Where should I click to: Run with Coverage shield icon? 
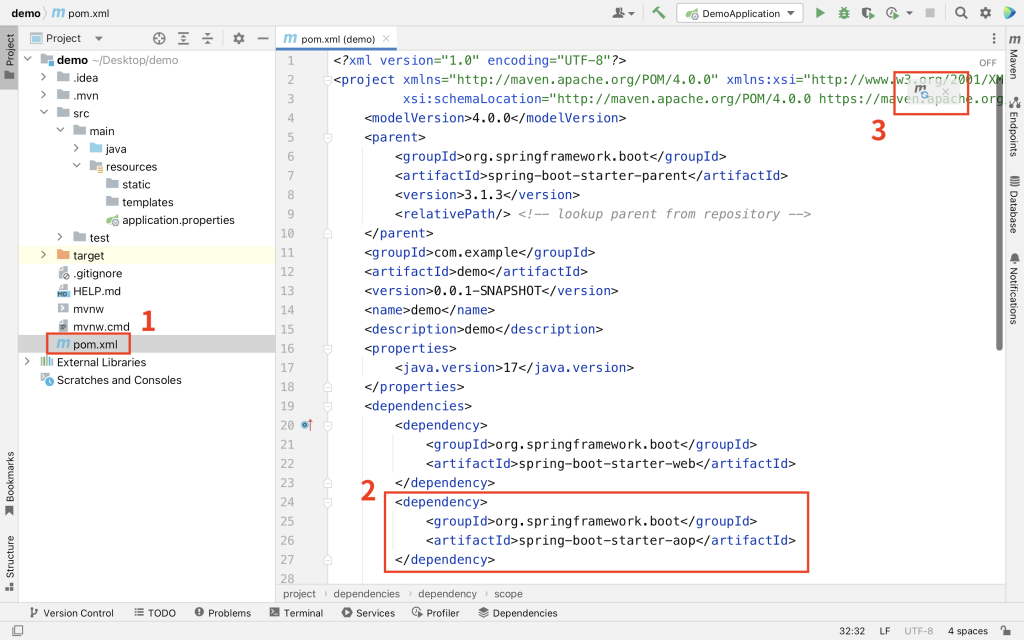pyautogui.click(x=867, y=13)
